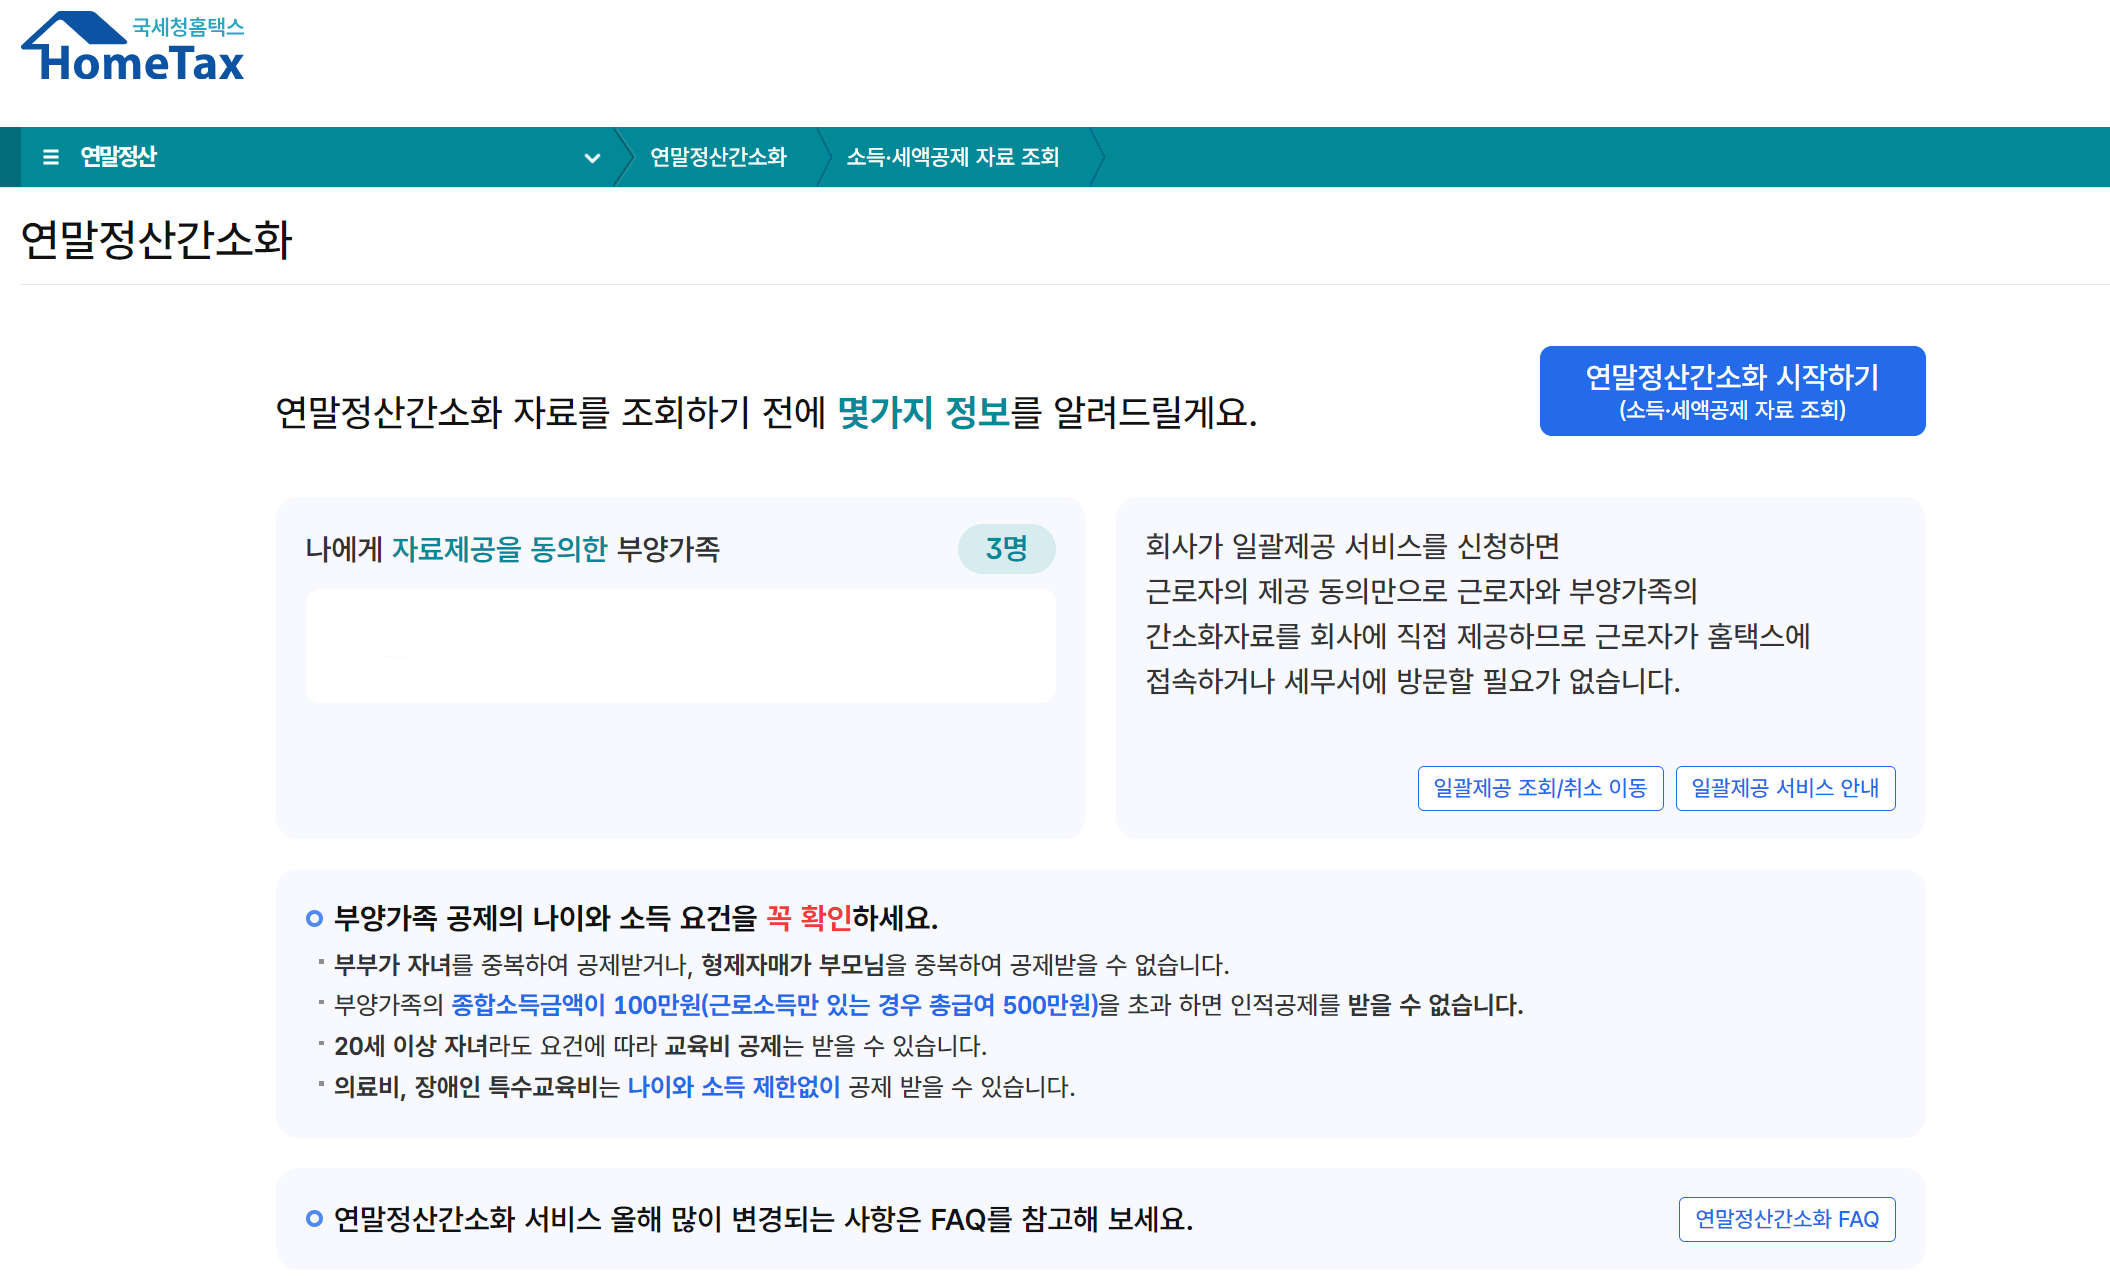
Task: Open the hamburger menu icon
Action: 51,157
